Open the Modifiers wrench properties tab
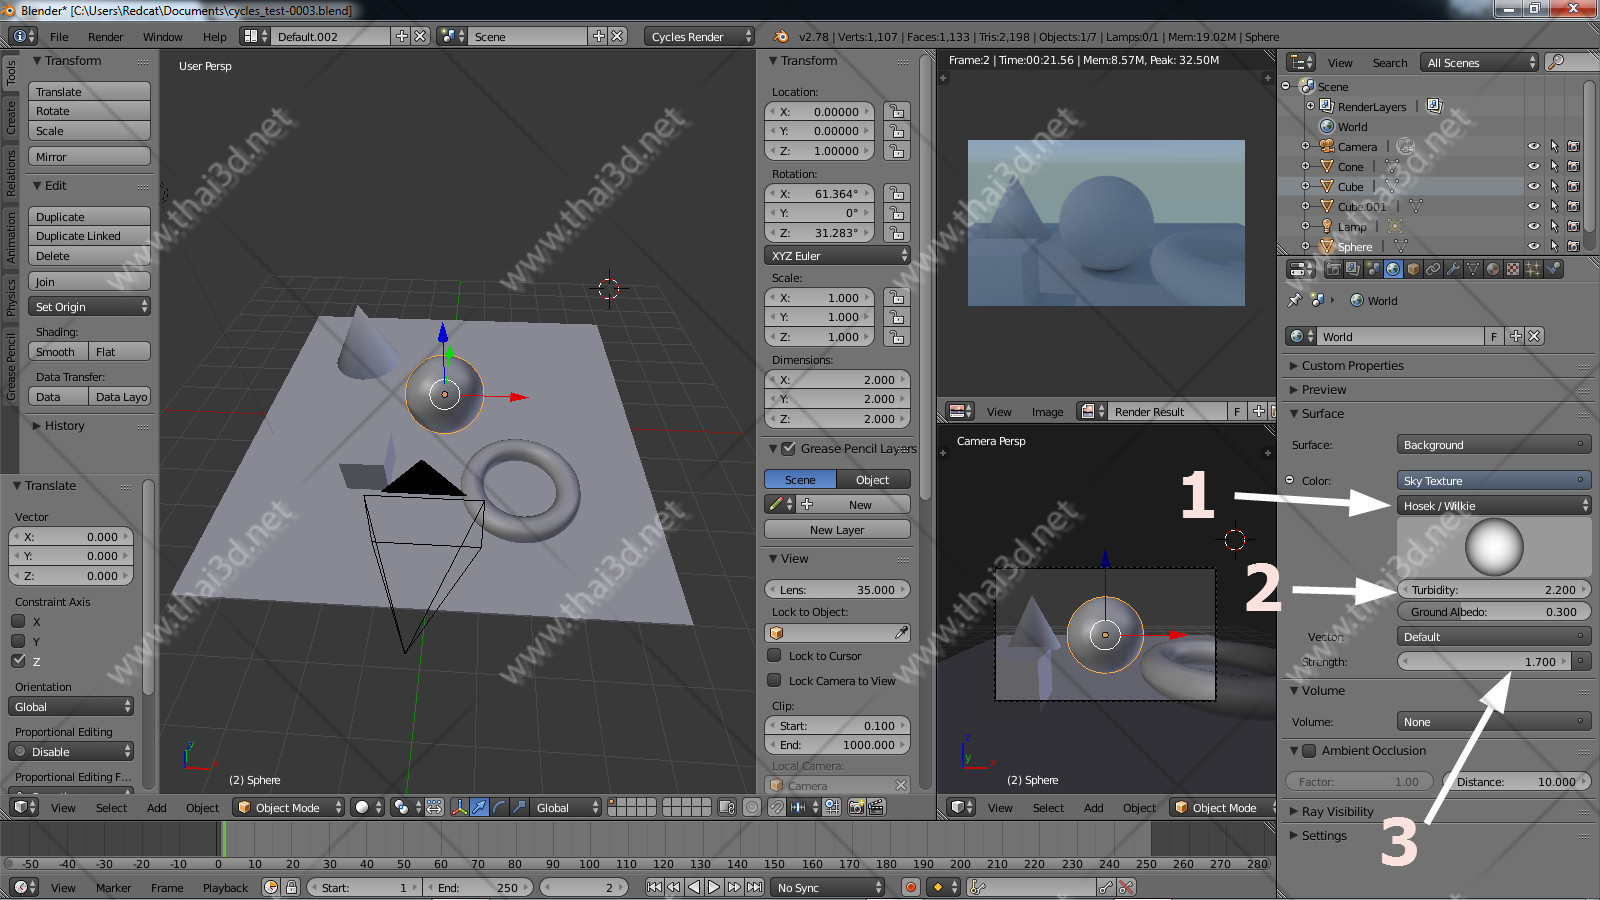The image size is (1600, 900). point(1453,269)
